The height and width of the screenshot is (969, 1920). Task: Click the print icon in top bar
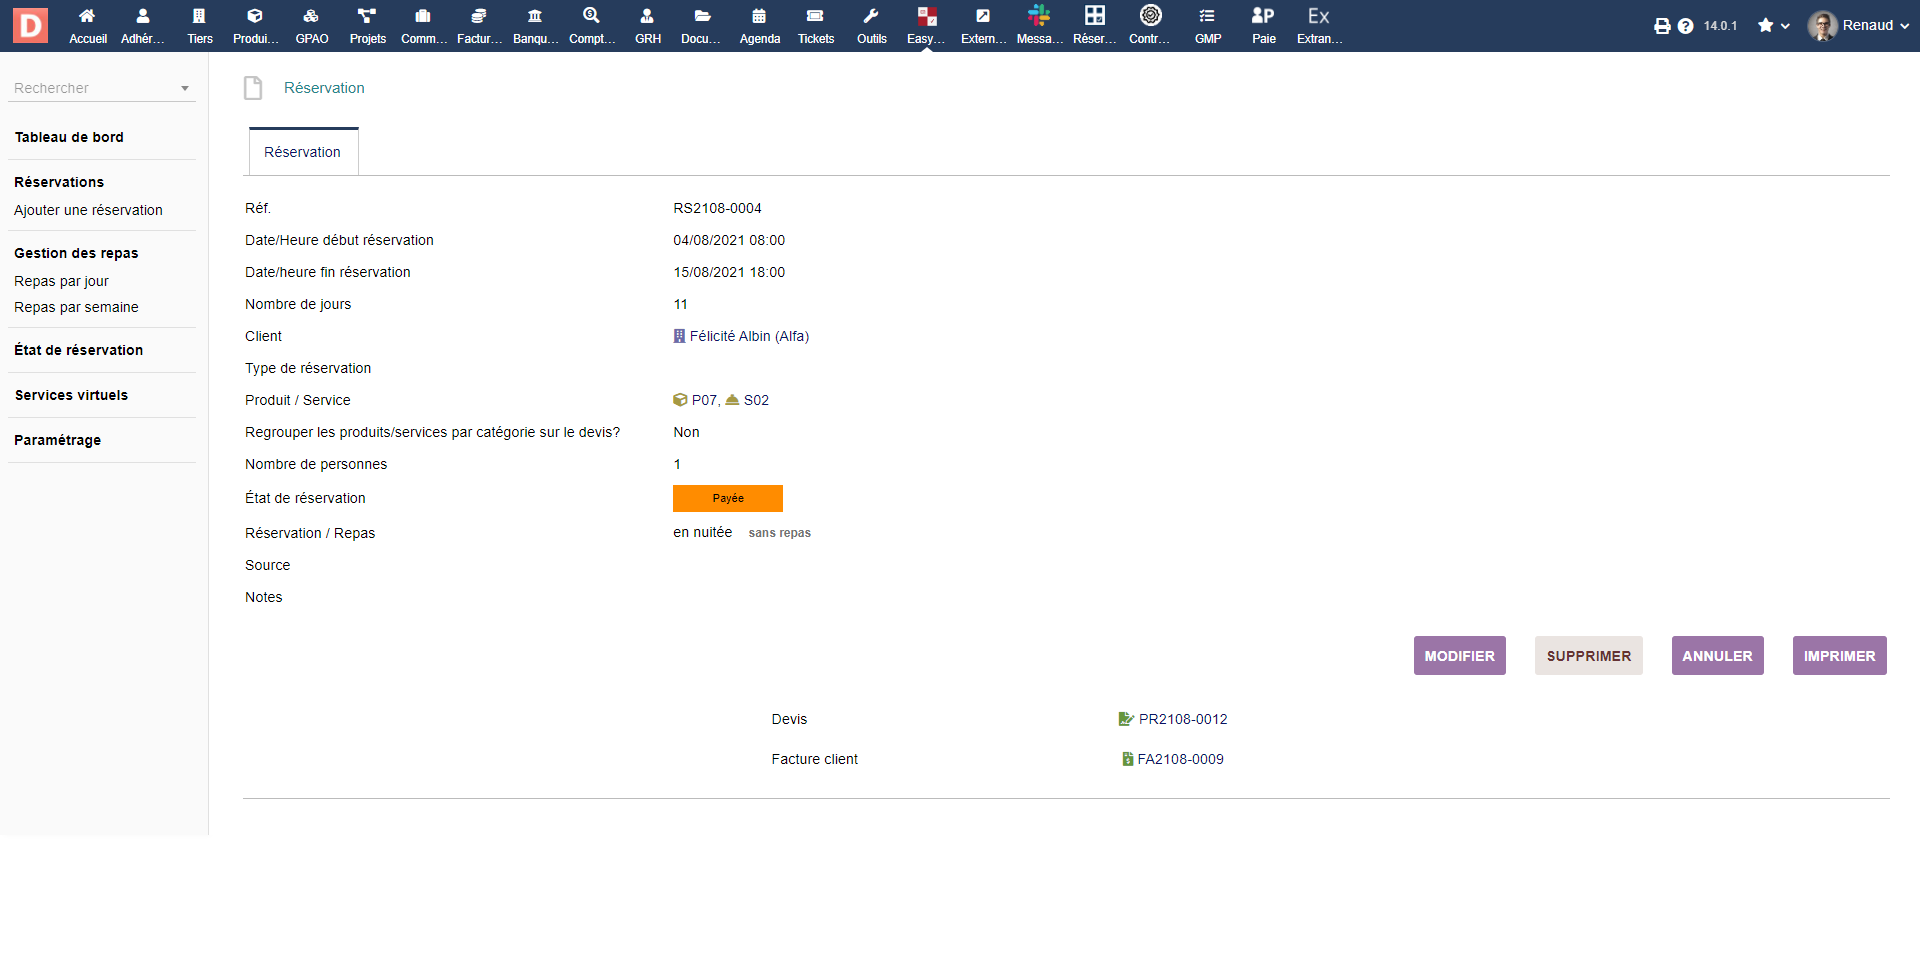coord(1662,26)
